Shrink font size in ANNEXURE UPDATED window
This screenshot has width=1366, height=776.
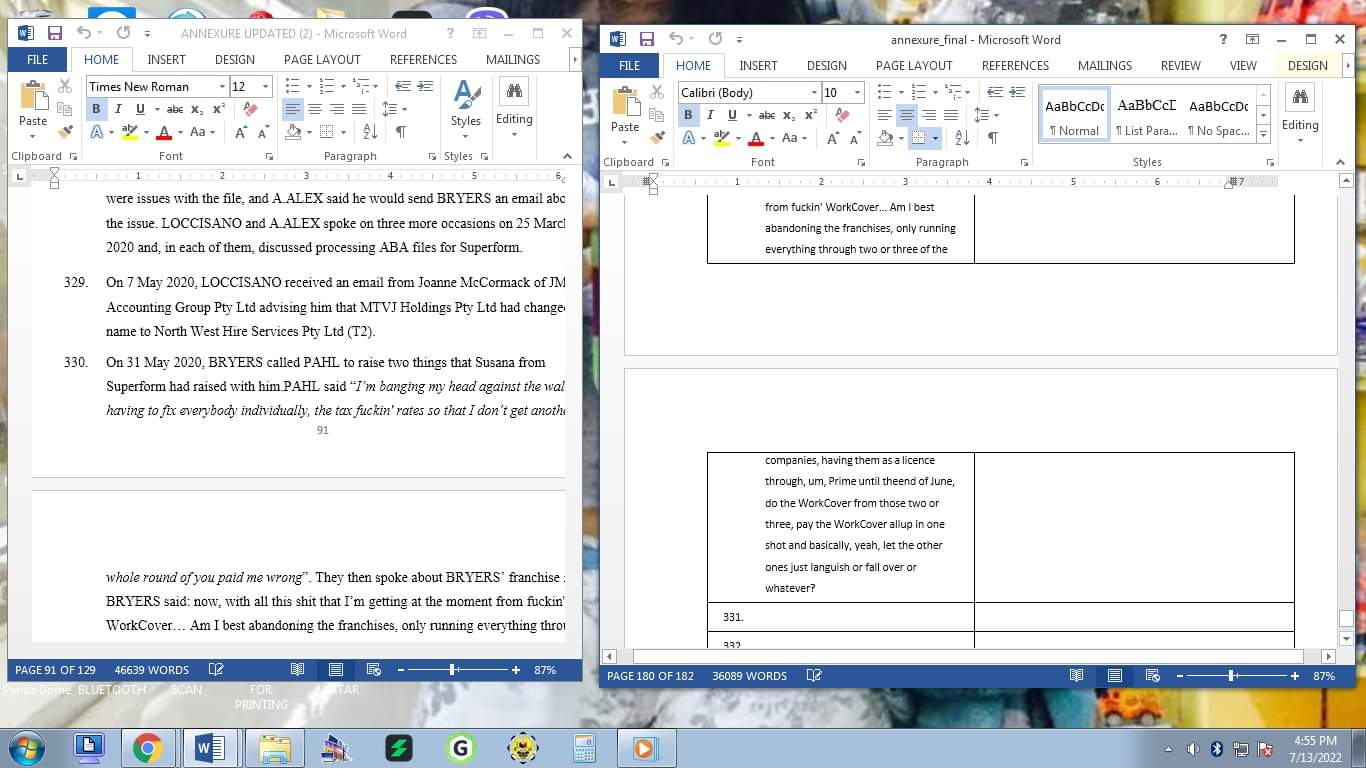[x=263, y=132]
